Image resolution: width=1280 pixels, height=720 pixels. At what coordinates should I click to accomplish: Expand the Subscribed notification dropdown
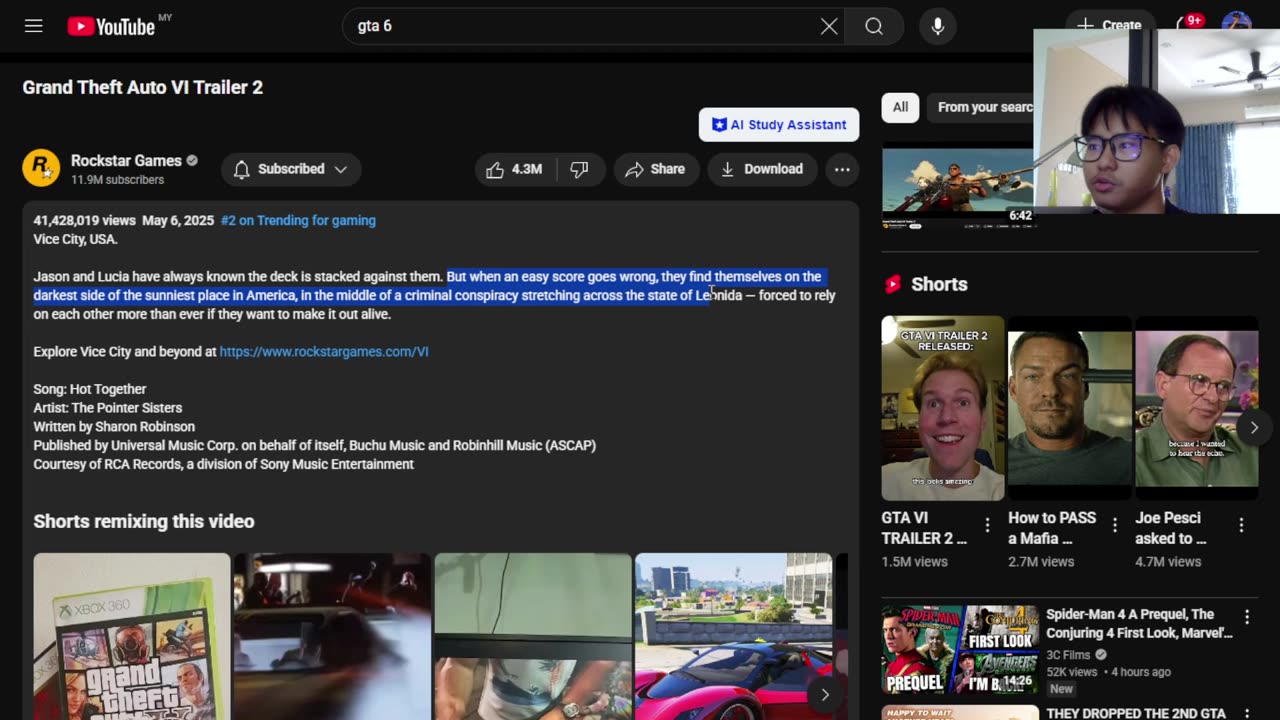coord(291,169)
